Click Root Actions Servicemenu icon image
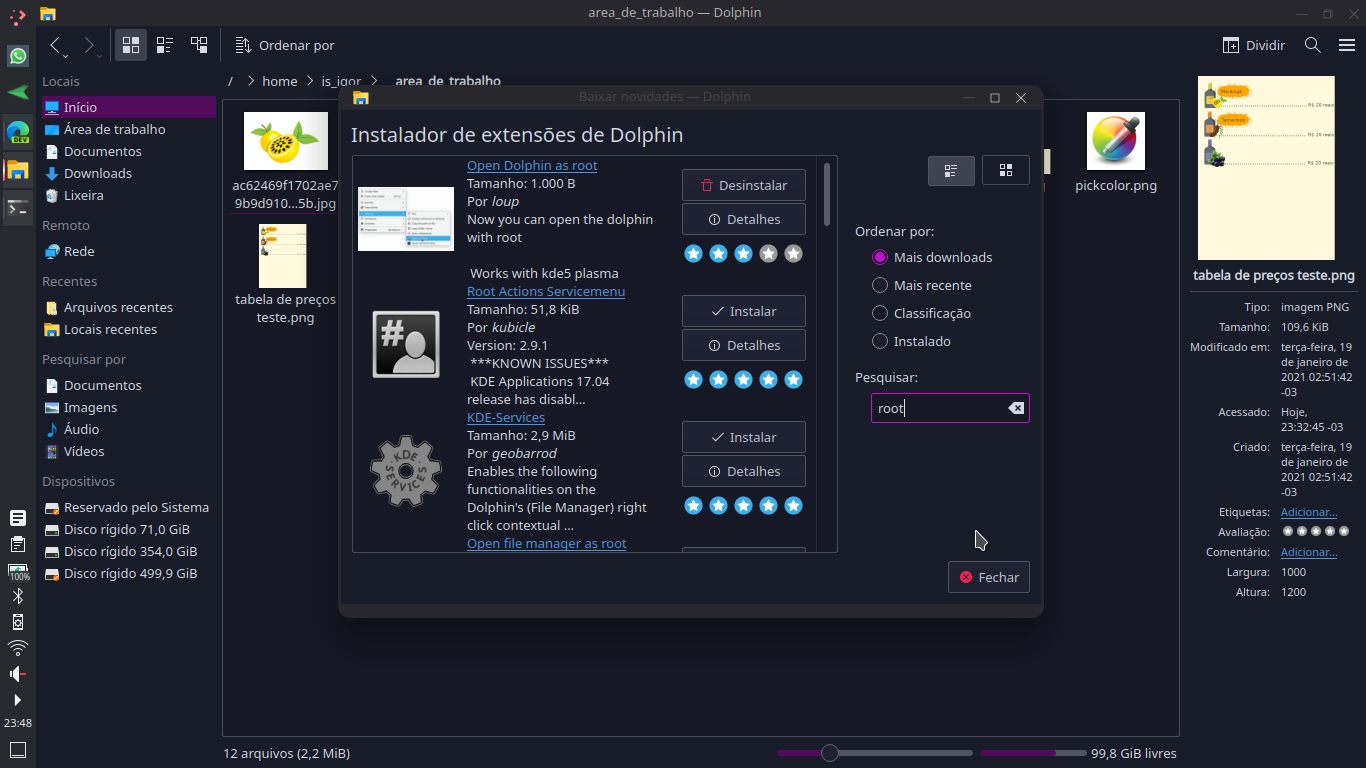1366x768 pixels. point(406,344)
